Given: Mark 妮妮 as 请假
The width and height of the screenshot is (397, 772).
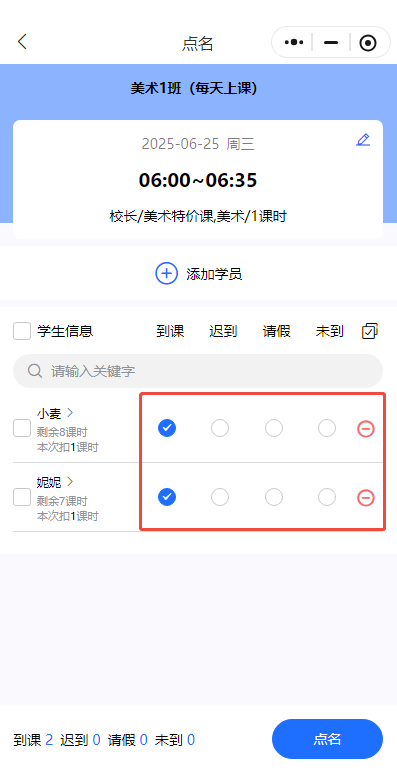Looking at the screenshot, I should [x=274, y=497].
